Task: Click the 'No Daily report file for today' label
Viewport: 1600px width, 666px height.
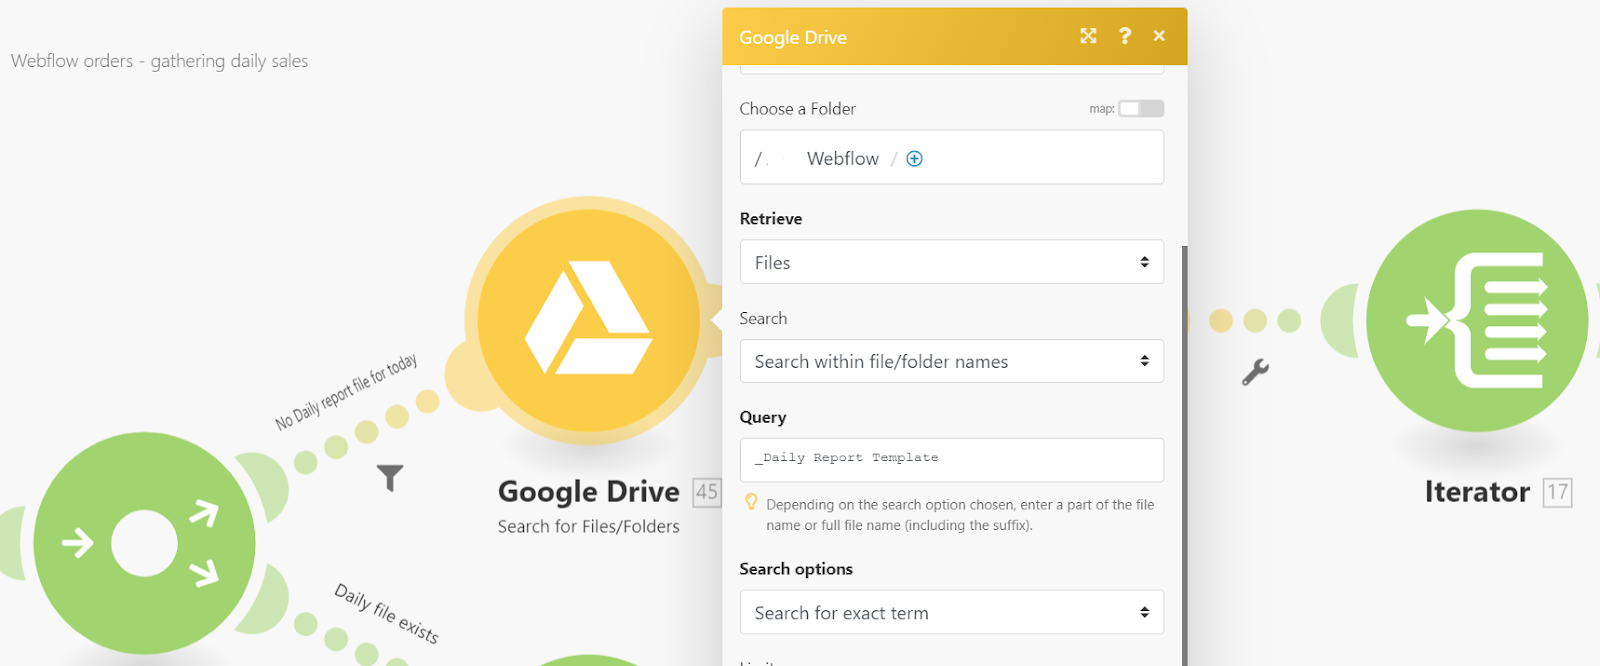Action: point(346,392)
